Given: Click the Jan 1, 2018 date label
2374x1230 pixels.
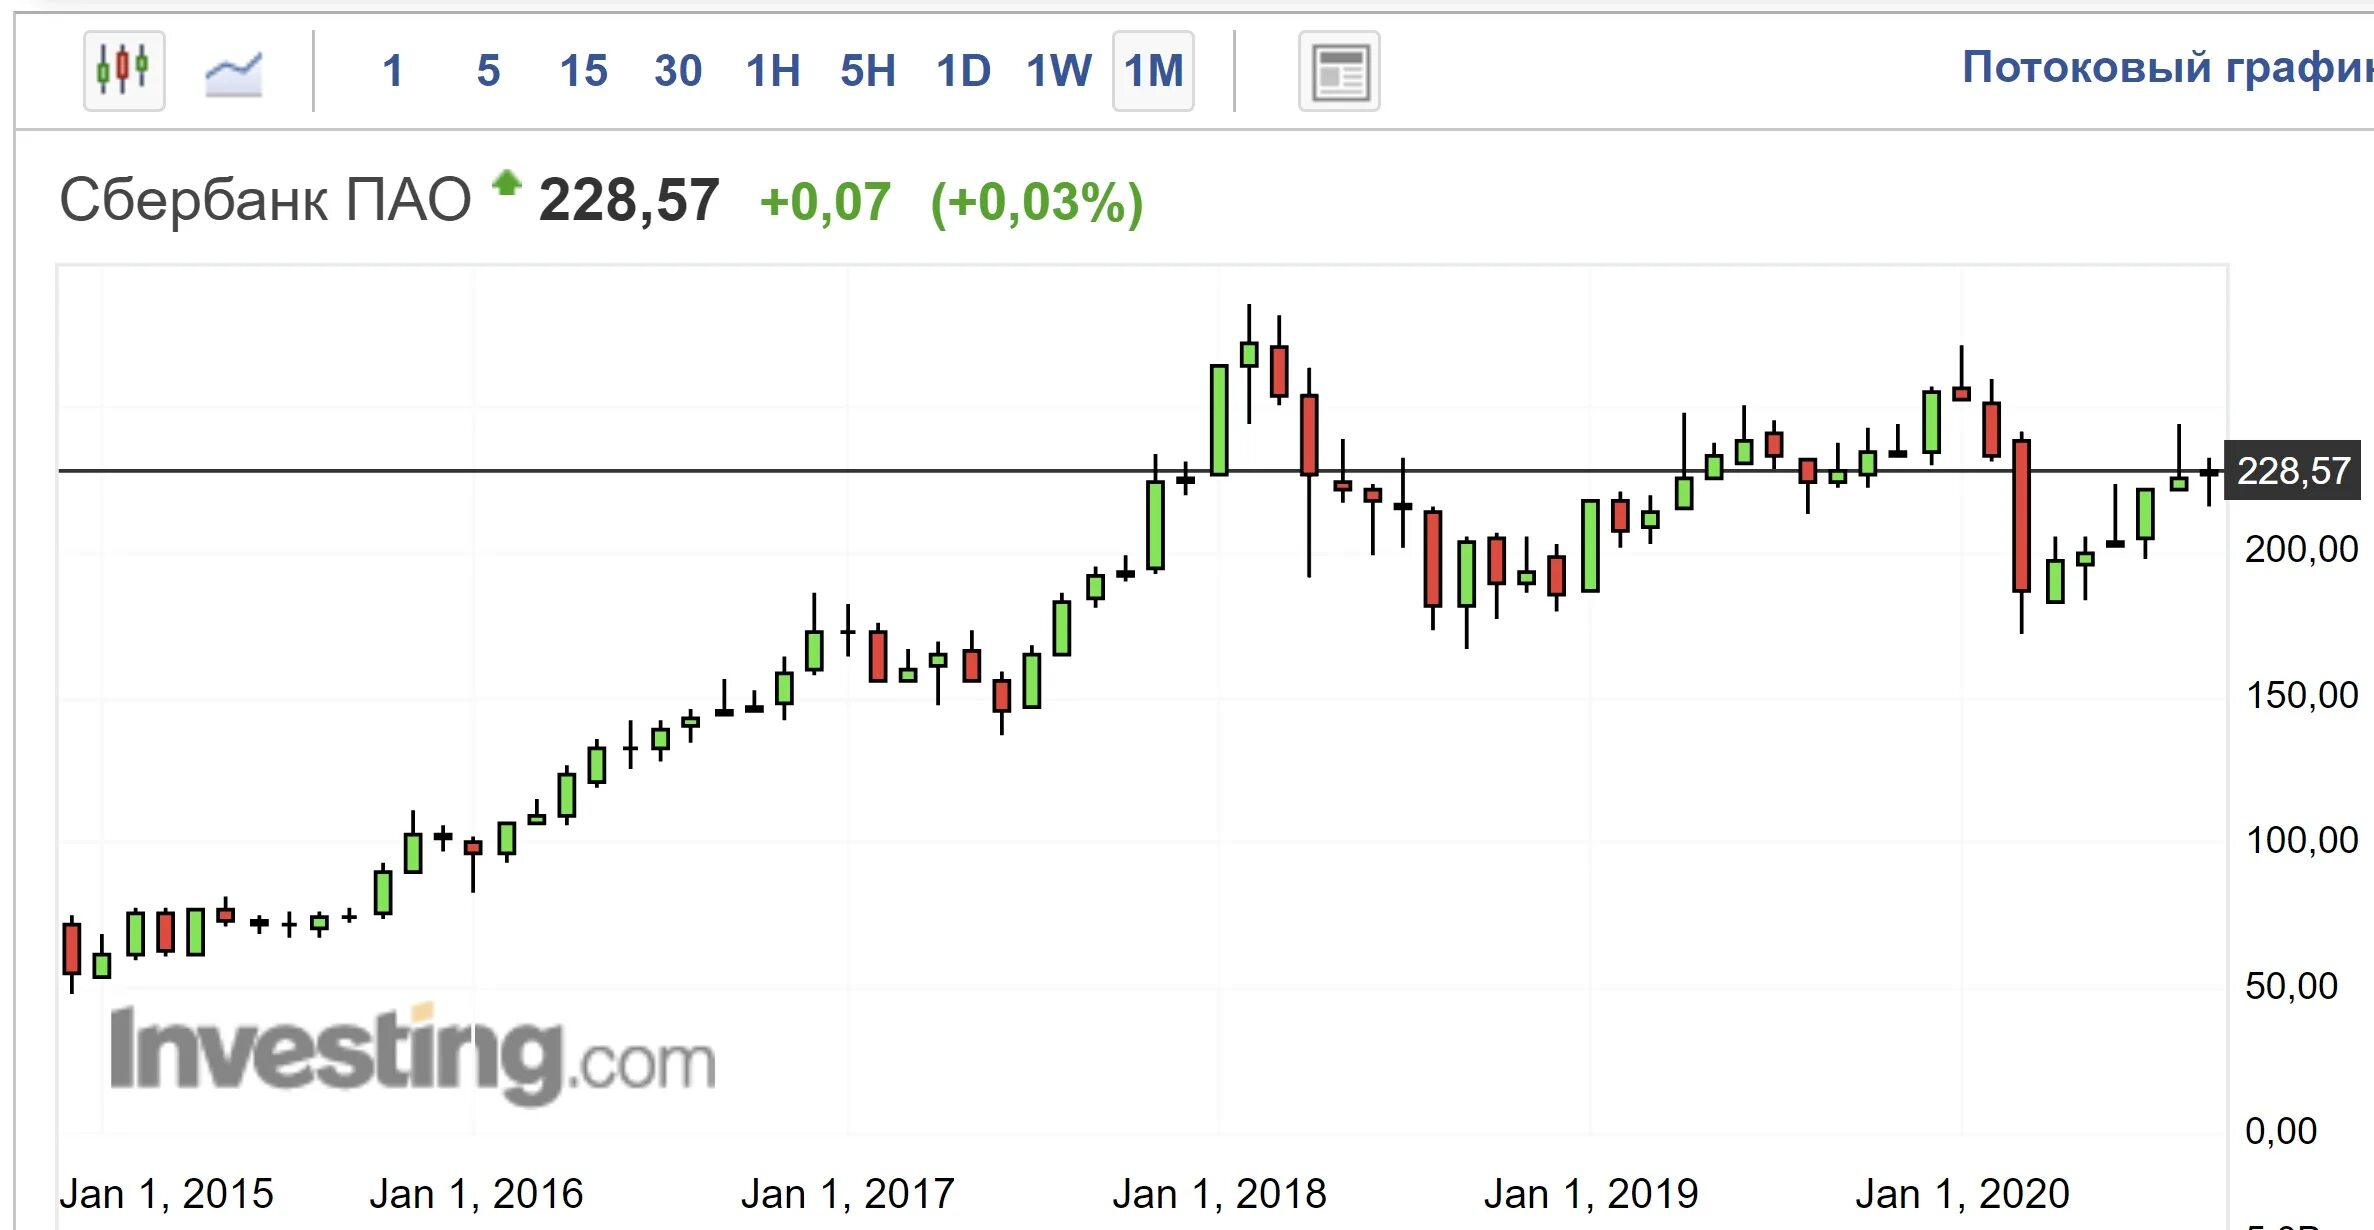Looking at the screenshot, I should point(1219,1194).
